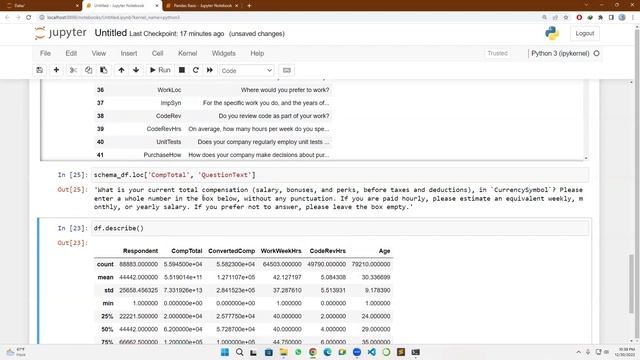The height and width of the screenshot is (360, 640).
Task: Open the Windows Start menu
Action: [x=225, y=352]
